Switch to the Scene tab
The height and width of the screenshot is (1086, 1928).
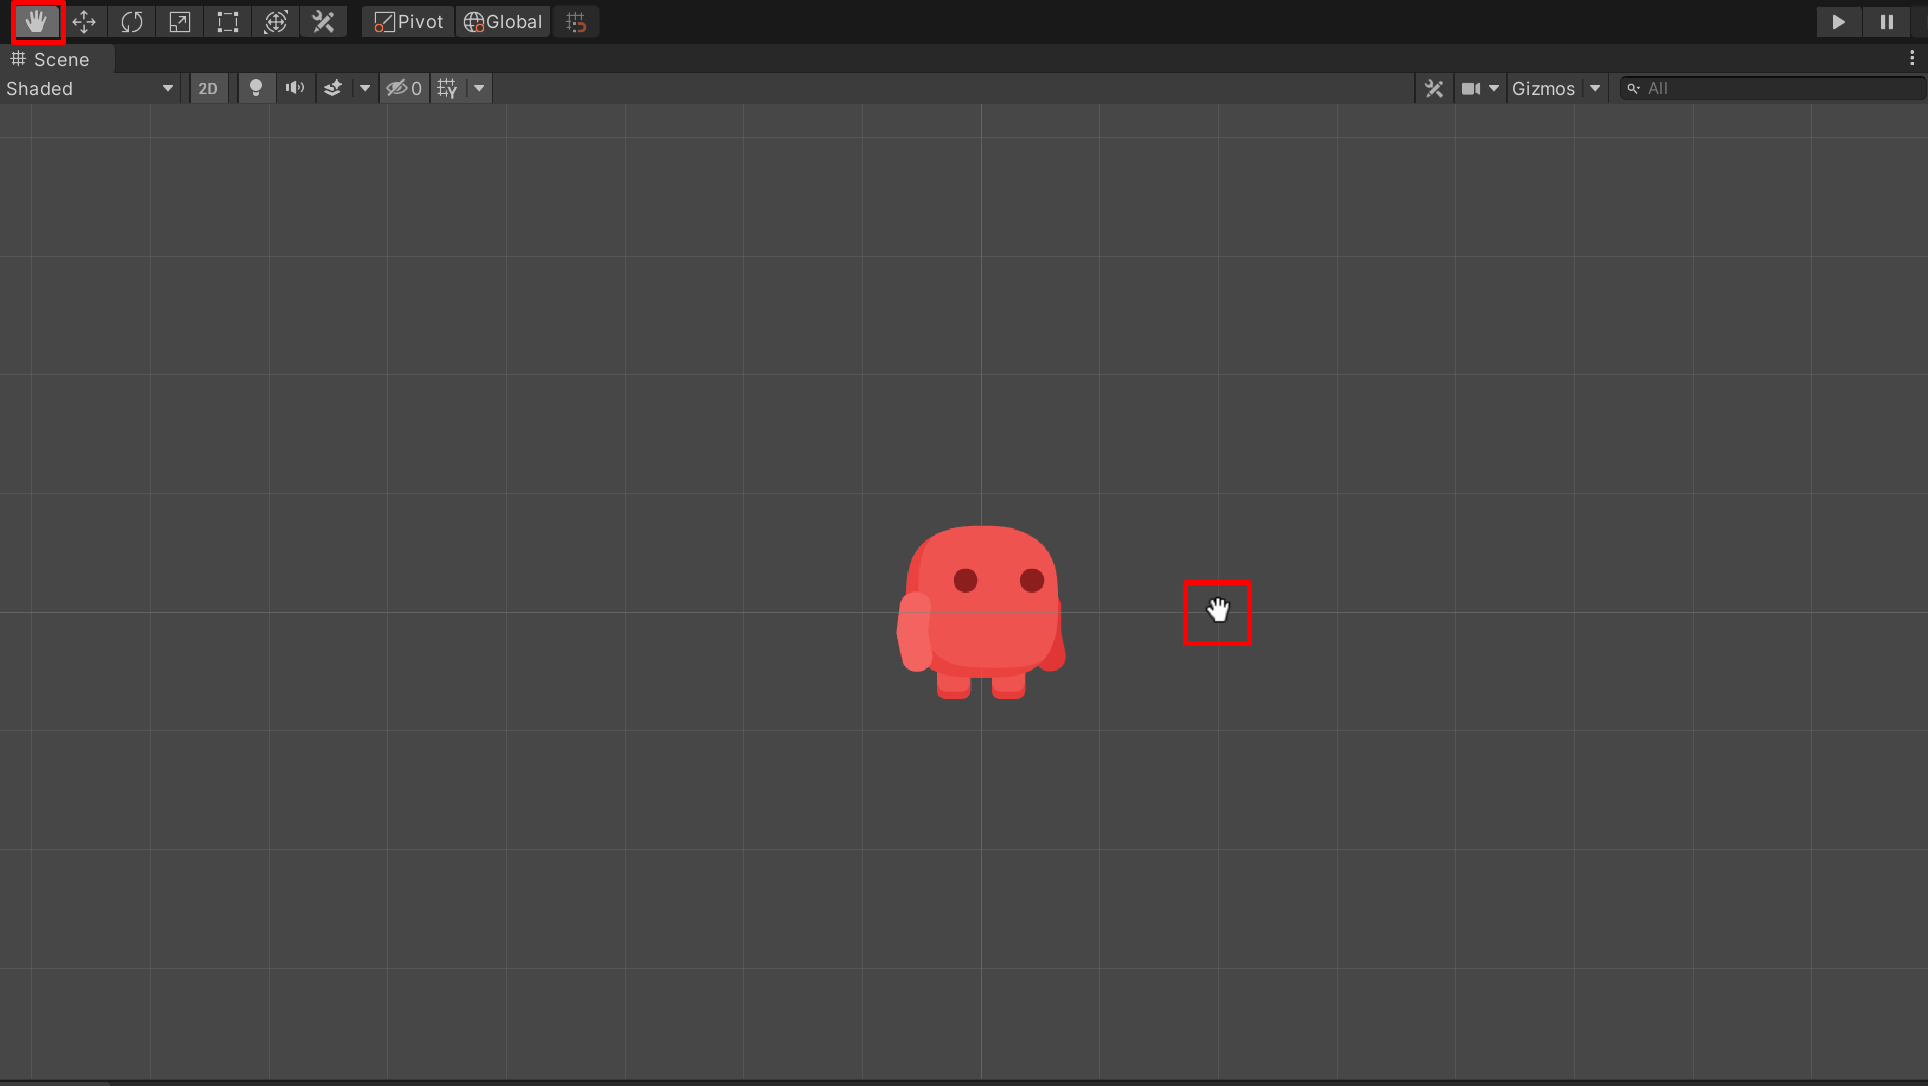point(52,59)
